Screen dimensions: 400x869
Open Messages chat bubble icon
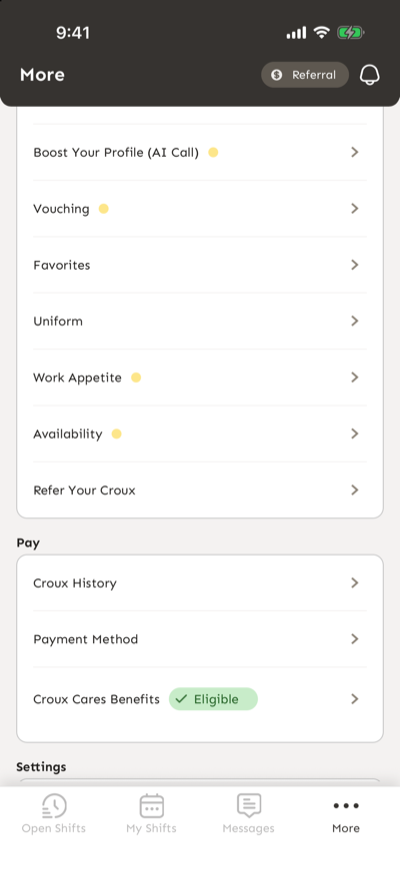tap(249, 806)
